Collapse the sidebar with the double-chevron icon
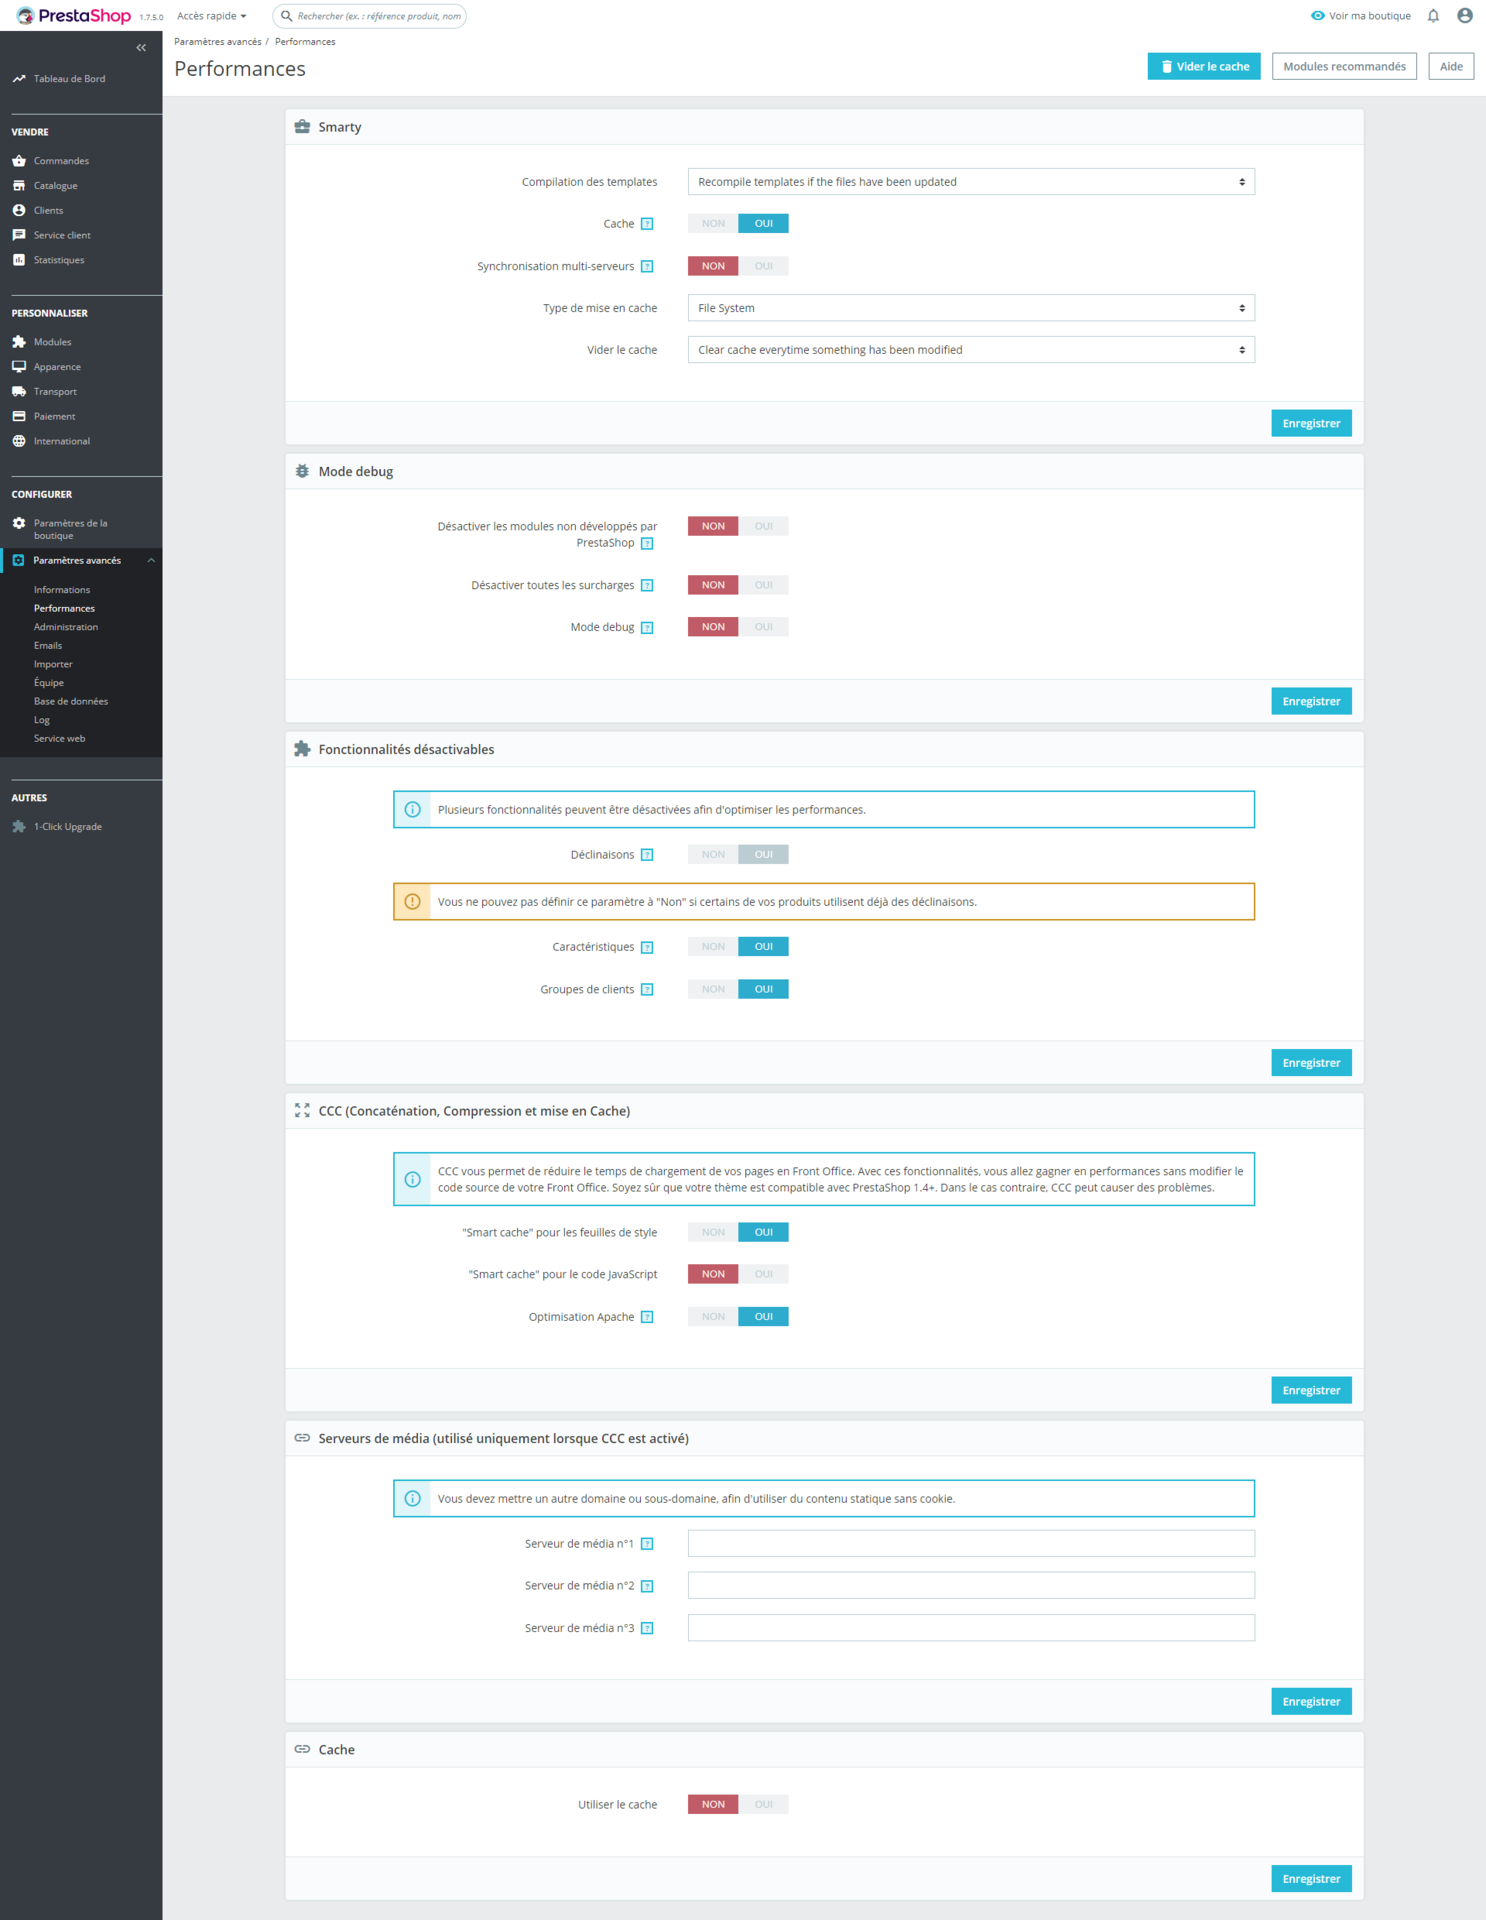 pyautogui.click(x=141, y=48)
